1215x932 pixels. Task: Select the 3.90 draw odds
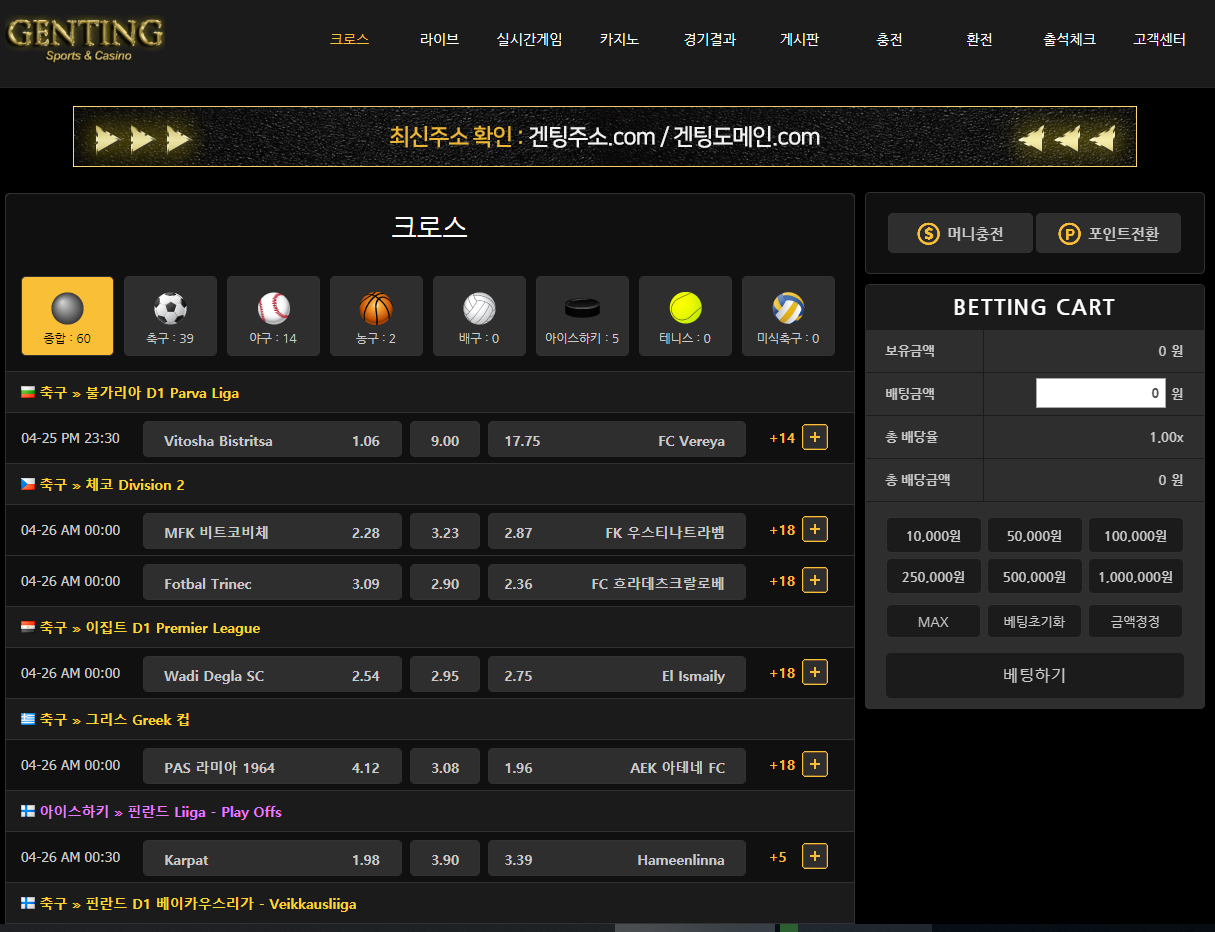(445, 859)
